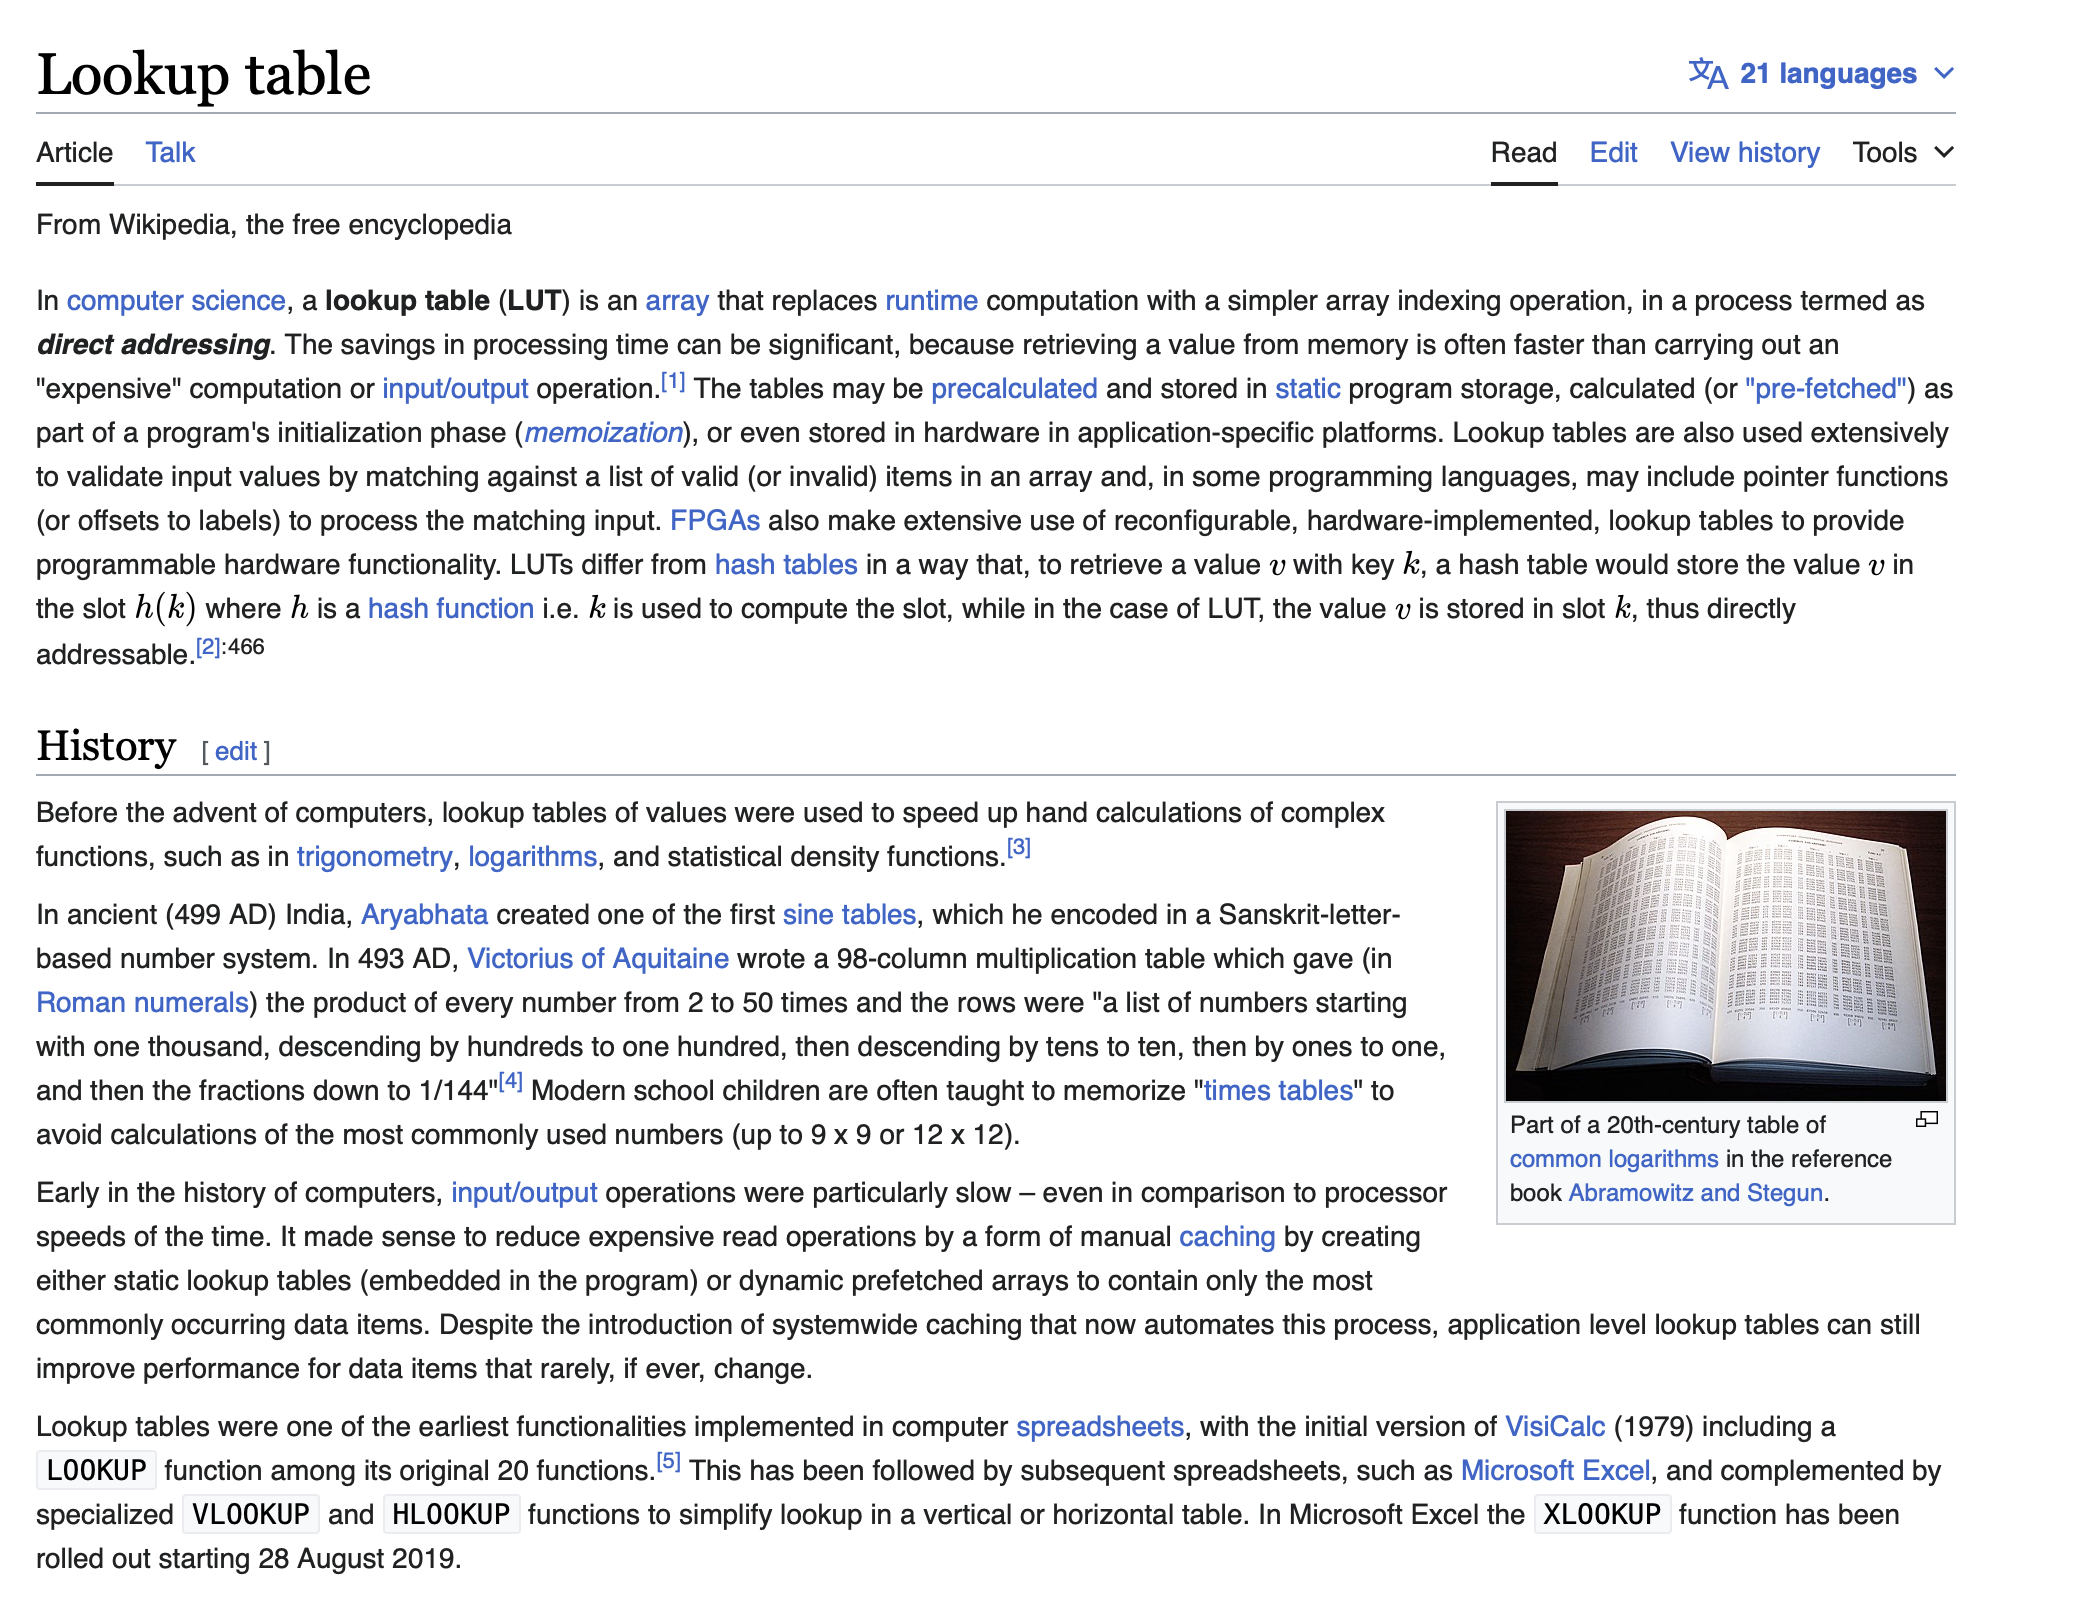Visit the runtime link
2084x1614 pixels.
[931, 300]
